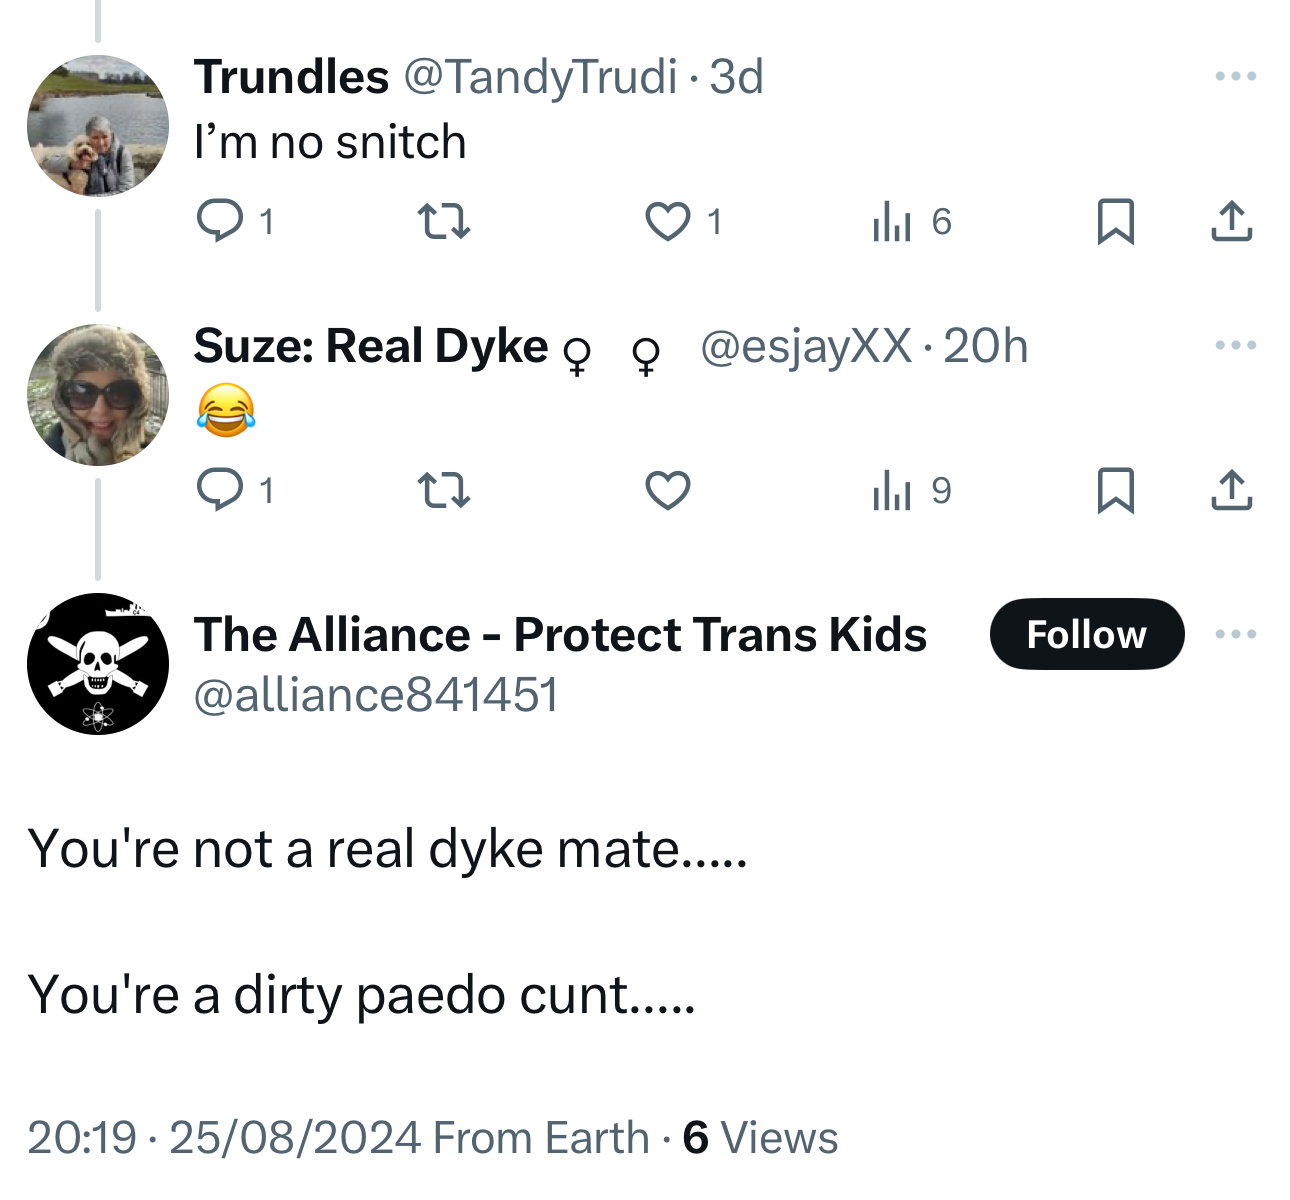Screen dimensions: 1290x1200
Task: Open the skull and crossbones avatar
Action: 98,664
